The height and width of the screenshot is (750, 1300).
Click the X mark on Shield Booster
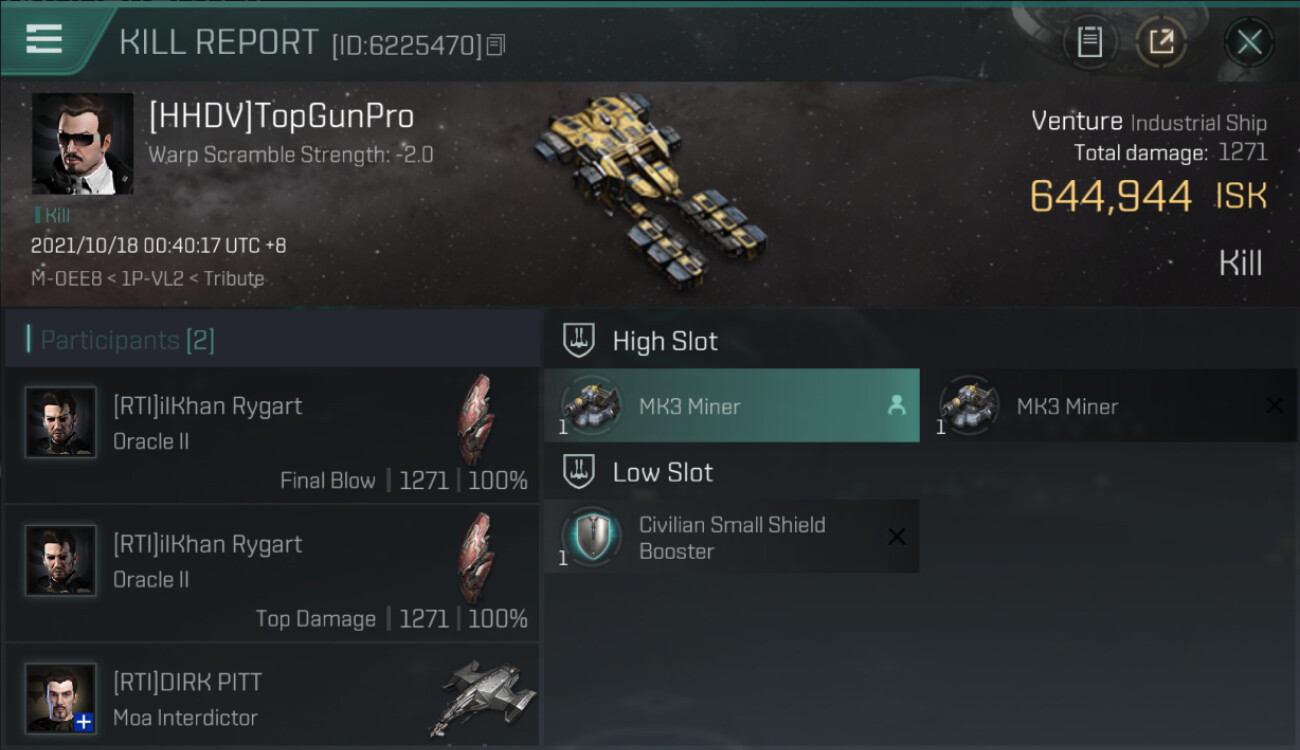click(897, 537)
